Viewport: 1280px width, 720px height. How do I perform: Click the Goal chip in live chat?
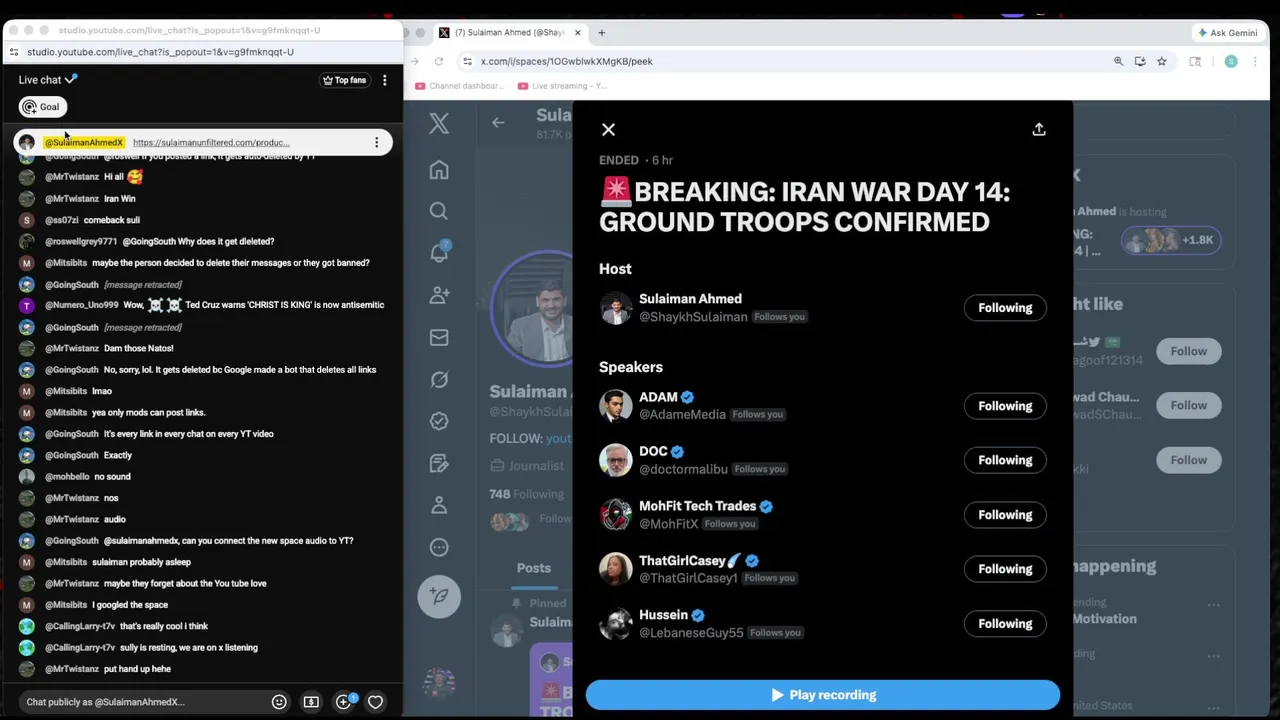click(x=42, y=107)
